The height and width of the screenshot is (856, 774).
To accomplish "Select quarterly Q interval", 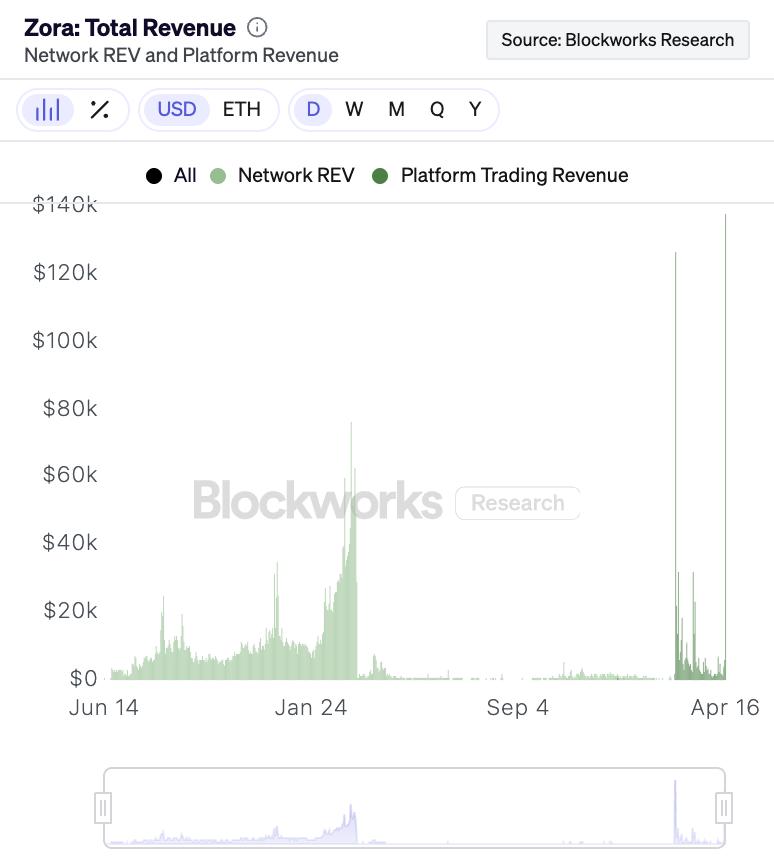I will tap(437, 110).
